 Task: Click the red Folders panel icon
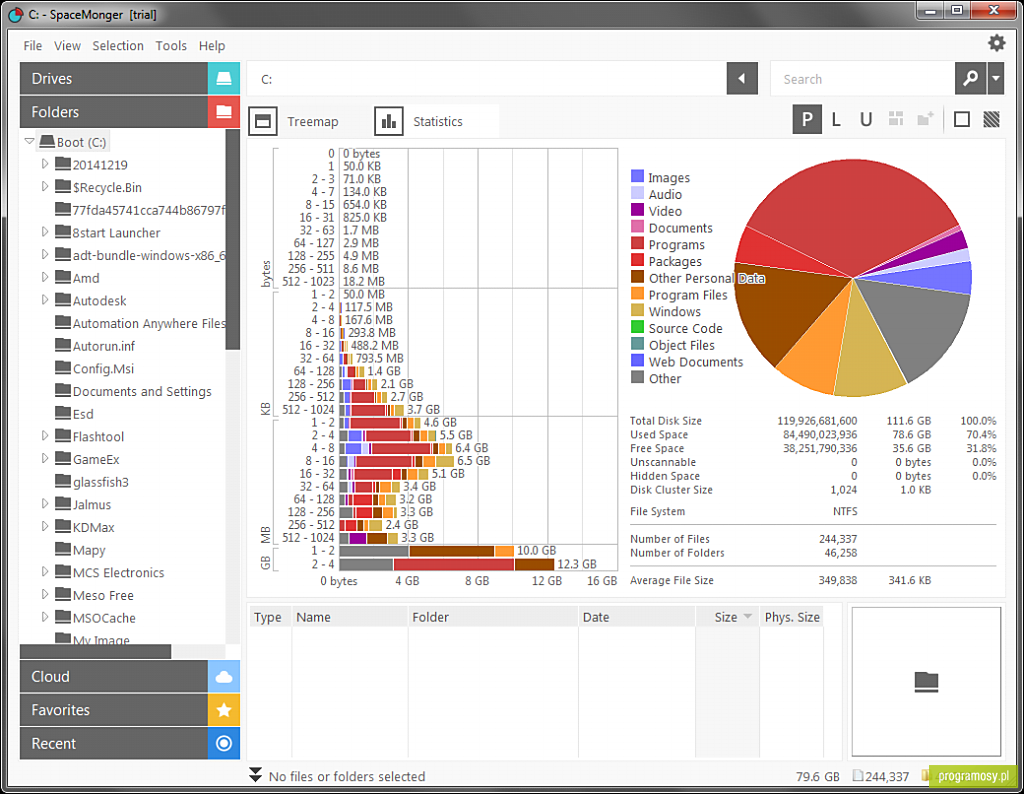click(224, 112)
